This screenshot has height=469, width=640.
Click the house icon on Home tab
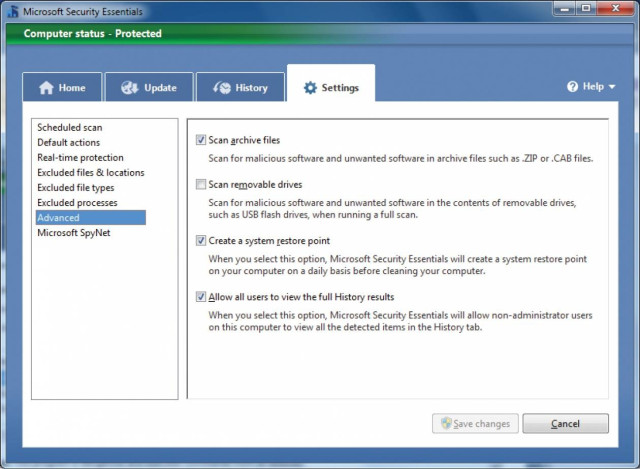[x=46, y=87]
